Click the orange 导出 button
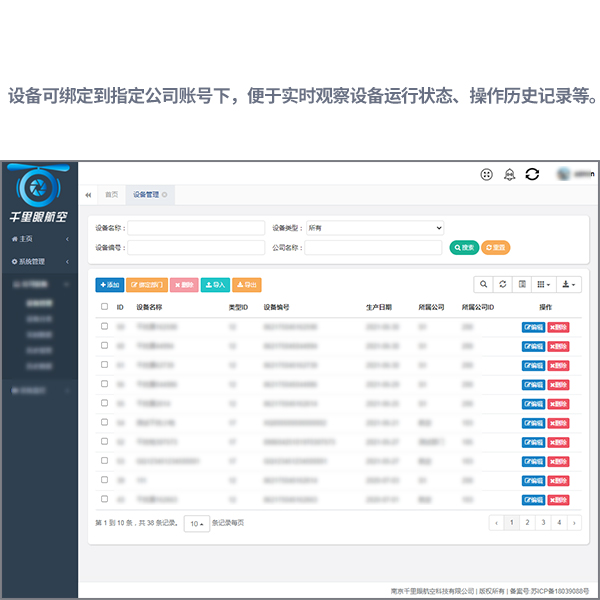Viewport: 600px width, 600px height. pos(247,285)
